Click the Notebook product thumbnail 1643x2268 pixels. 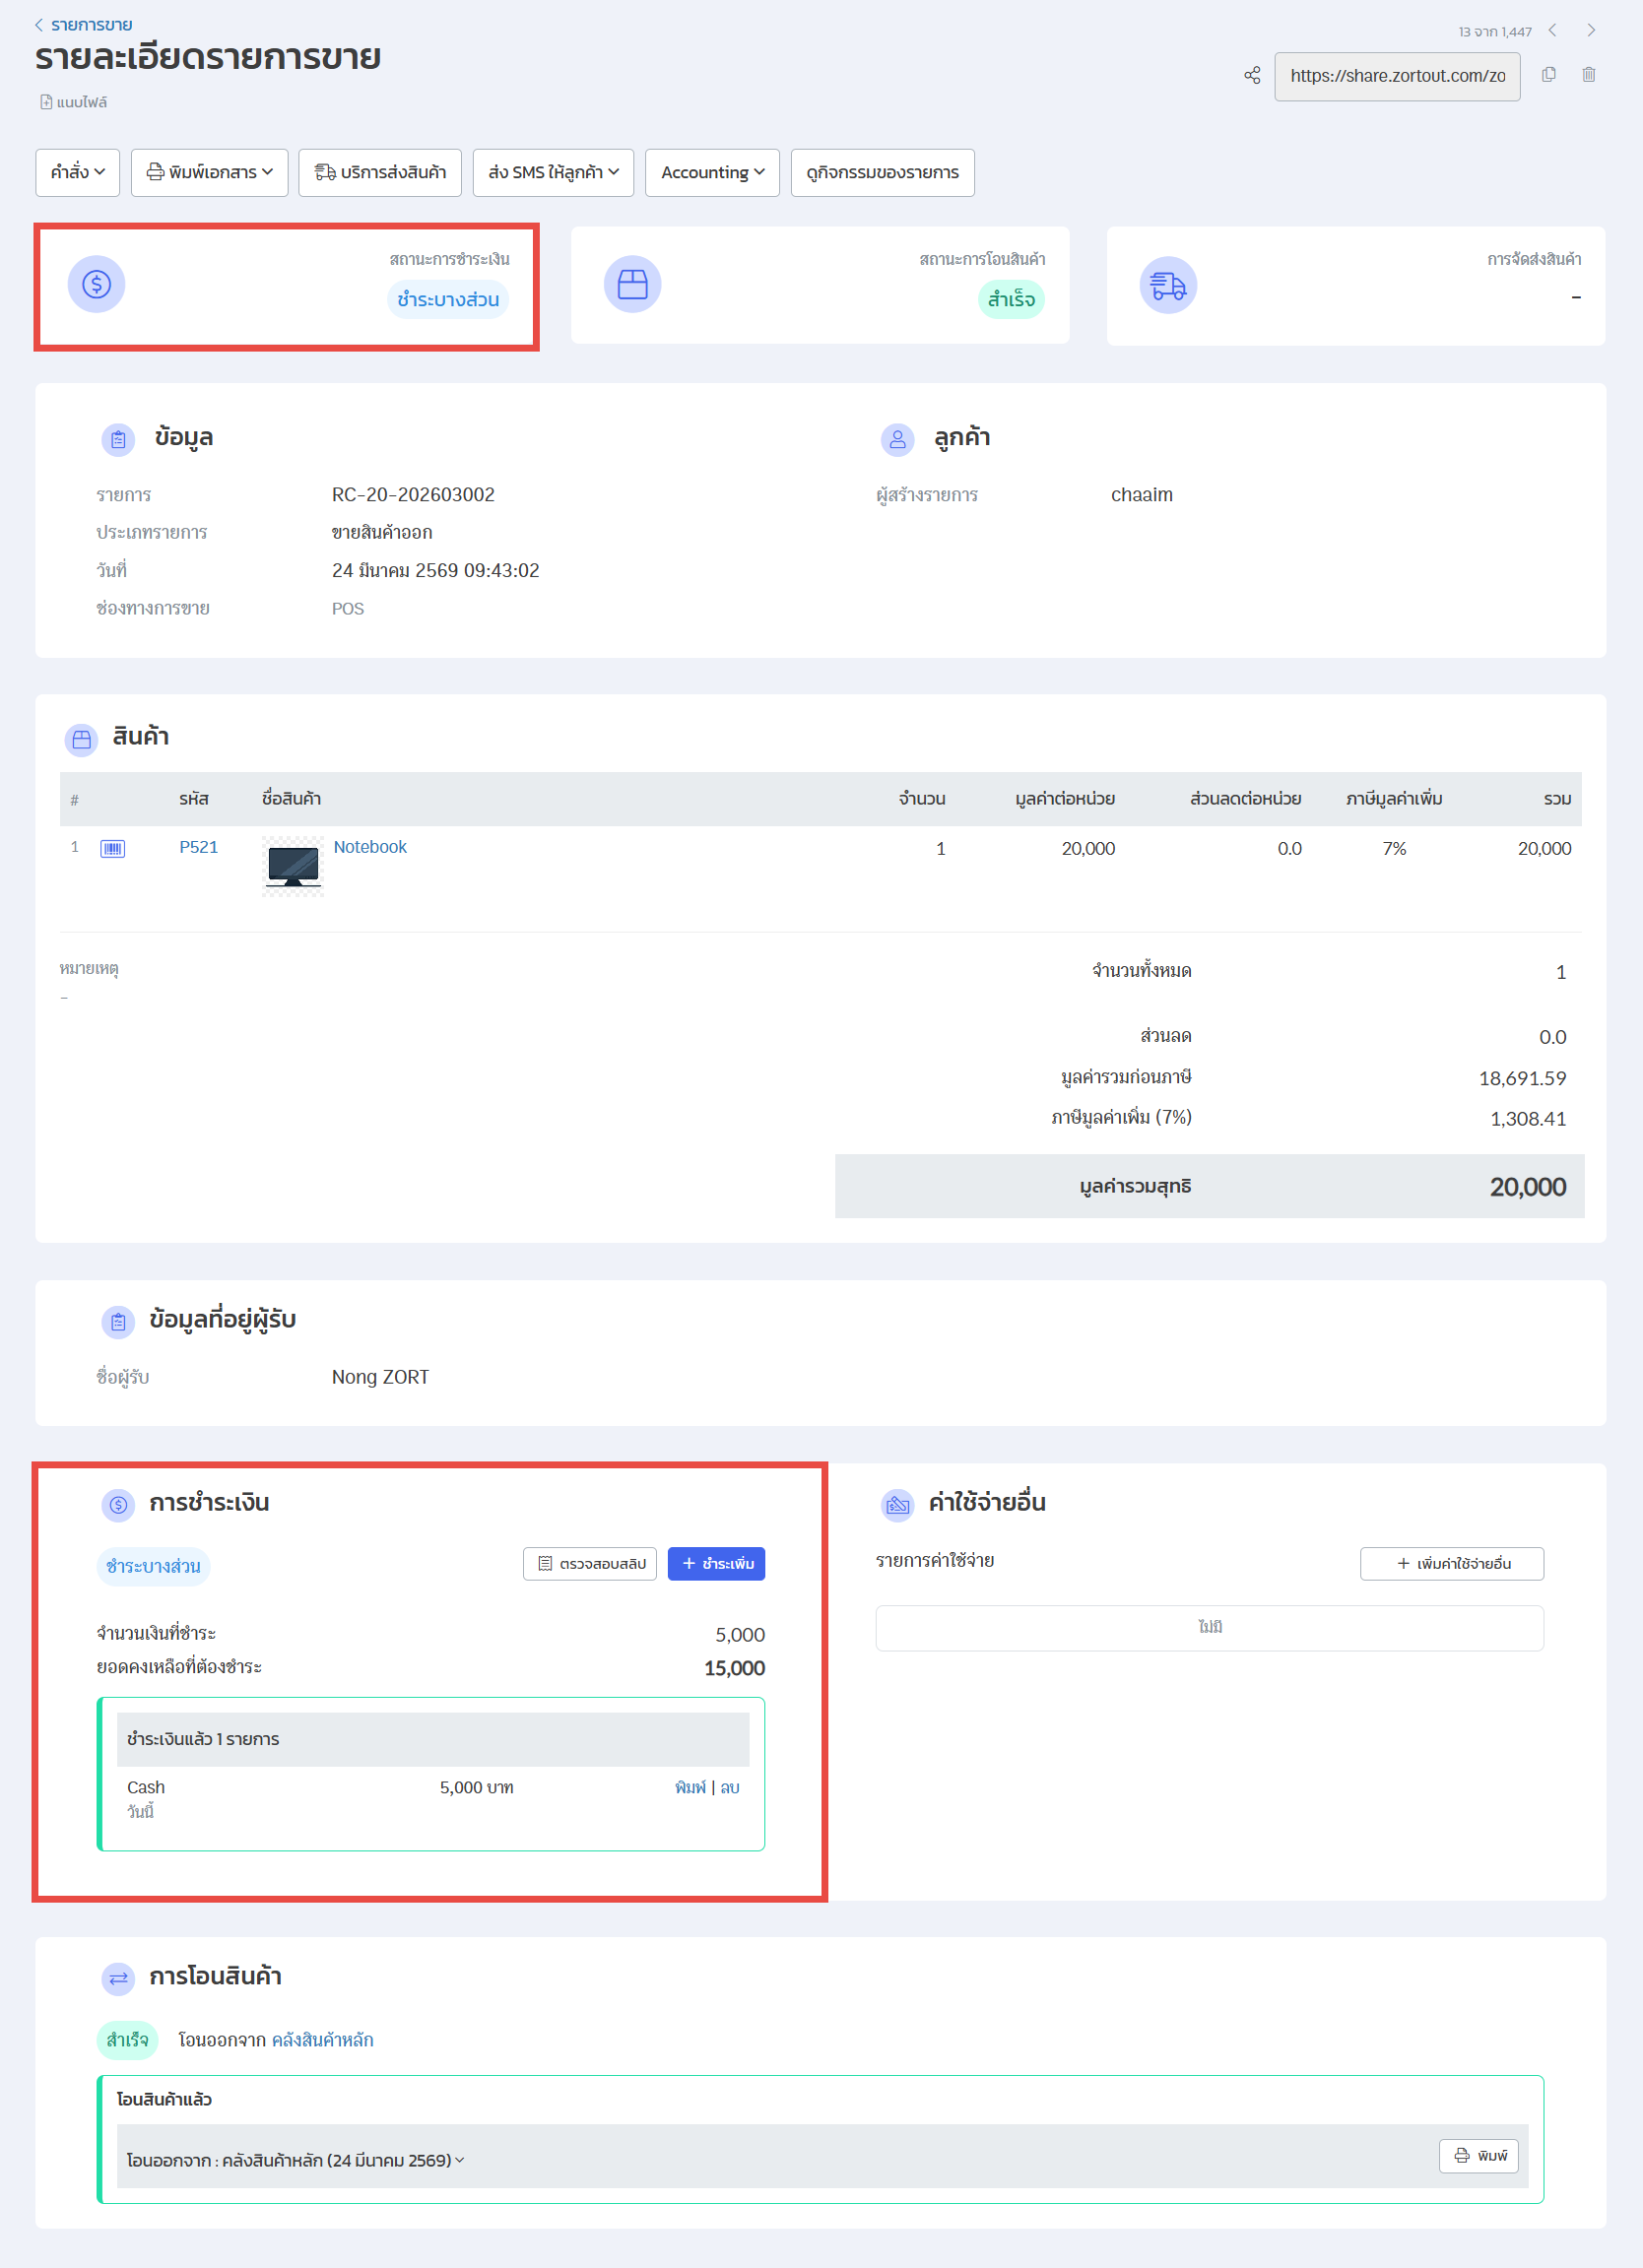tap(293, 866)
